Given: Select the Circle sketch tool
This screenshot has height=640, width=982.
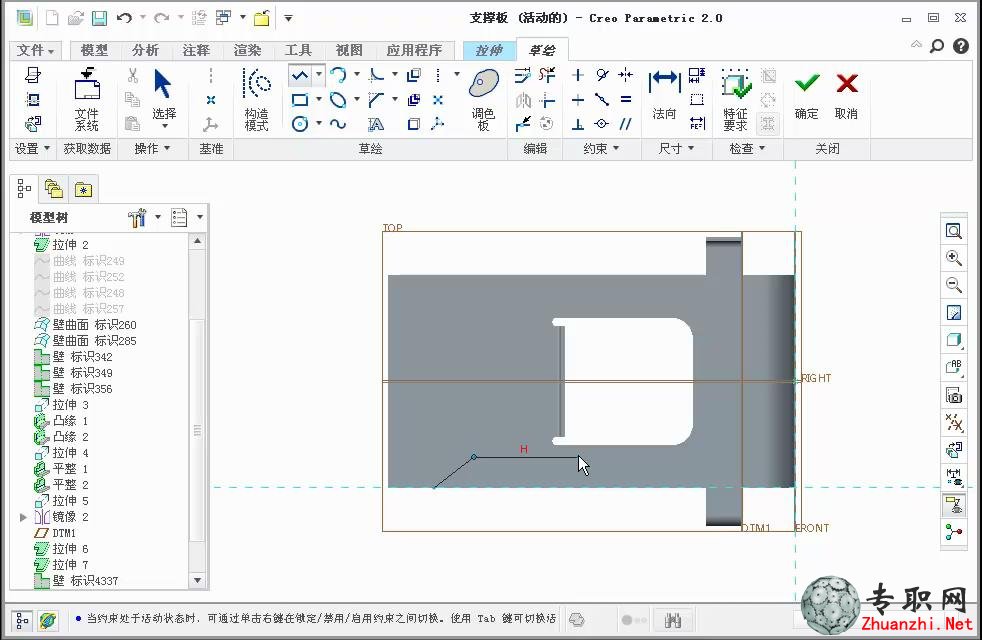Looking at the screenshot, I should [300, 124].
